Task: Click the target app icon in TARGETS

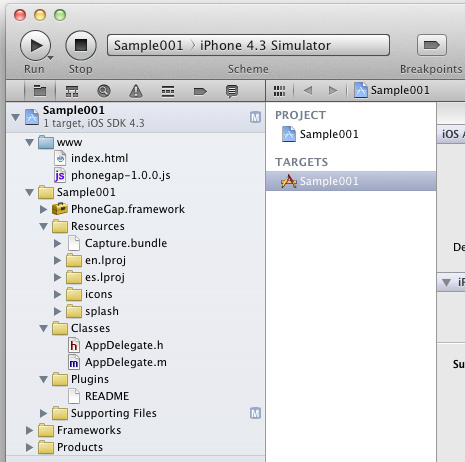Action: click(x=289, y=181)
